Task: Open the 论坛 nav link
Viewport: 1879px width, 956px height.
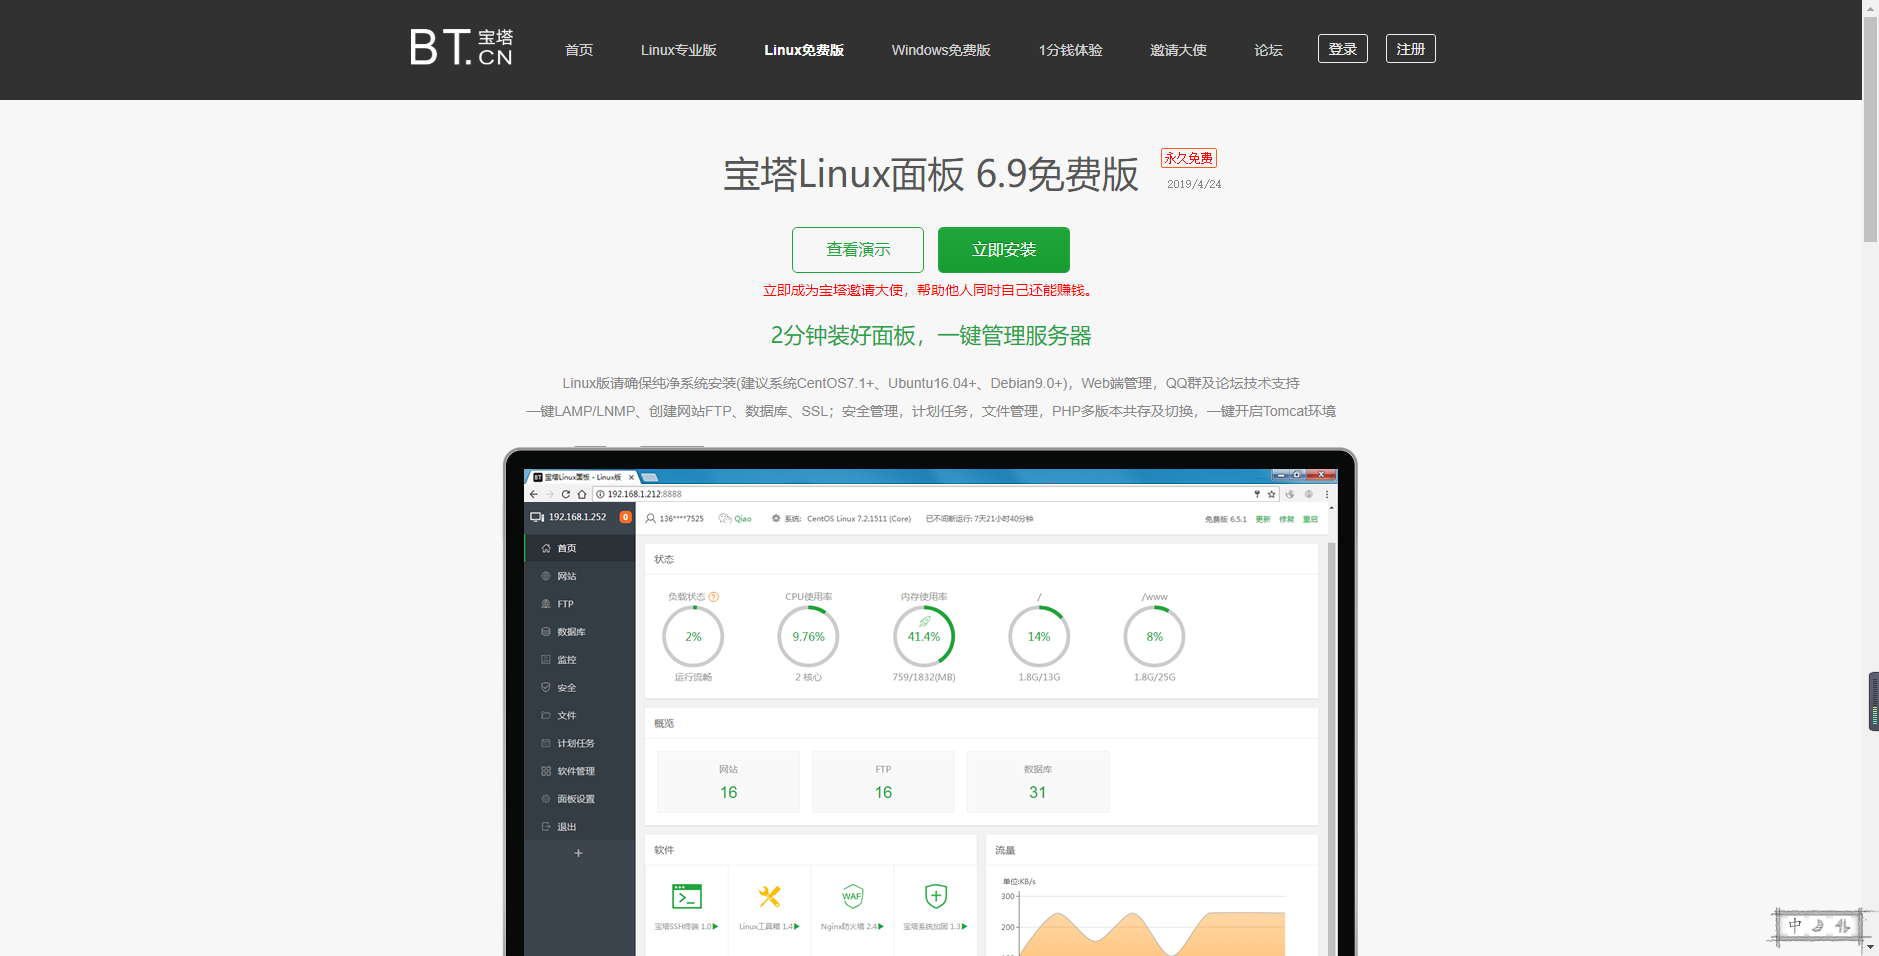Action: (1268, 50)
